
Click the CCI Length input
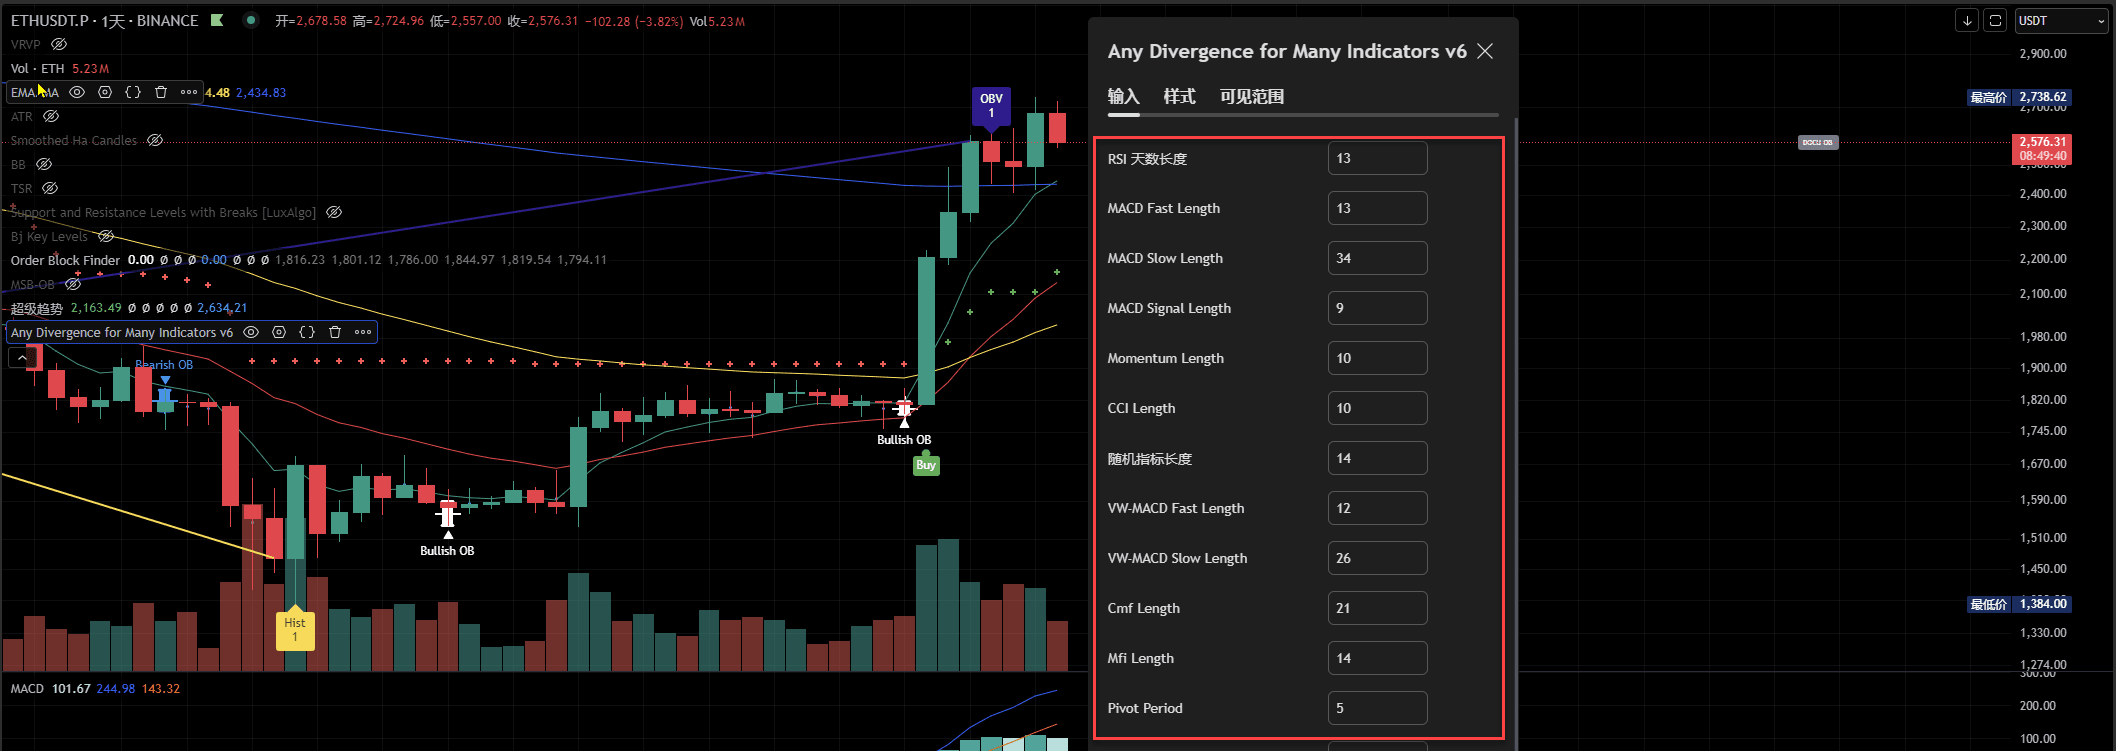[x=1377, y=408]
